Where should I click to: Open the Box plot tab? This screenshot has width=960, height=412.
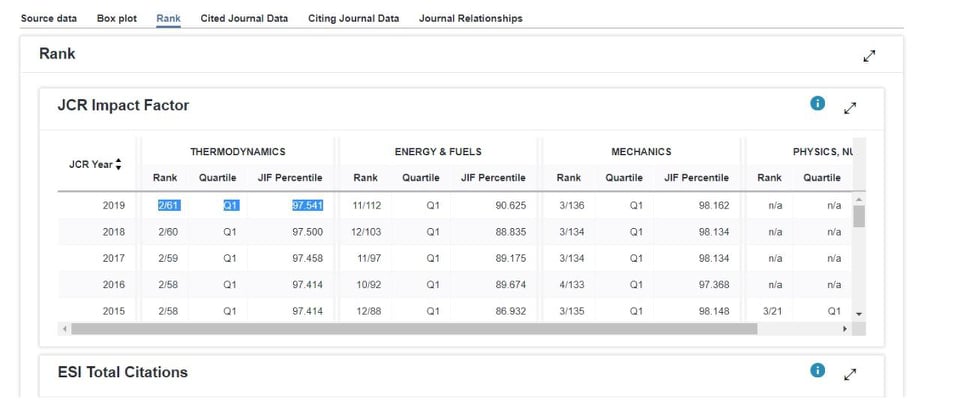pos(117,18)
